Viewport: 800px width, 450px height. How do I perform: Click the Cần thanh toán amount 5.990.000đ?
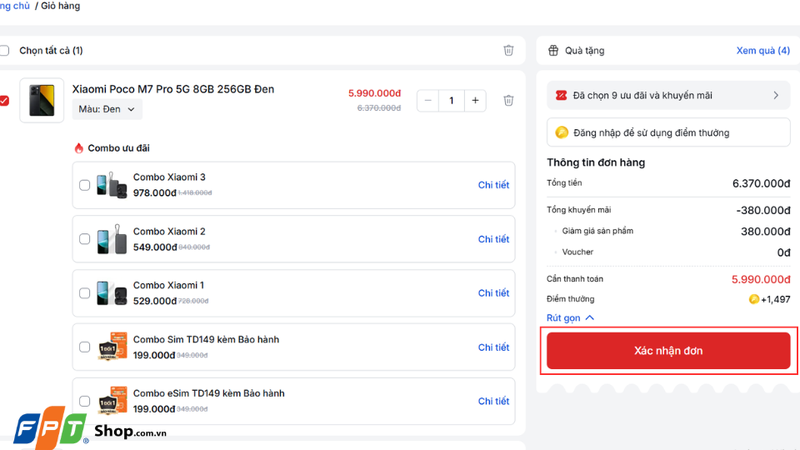[x=761, y=280]
